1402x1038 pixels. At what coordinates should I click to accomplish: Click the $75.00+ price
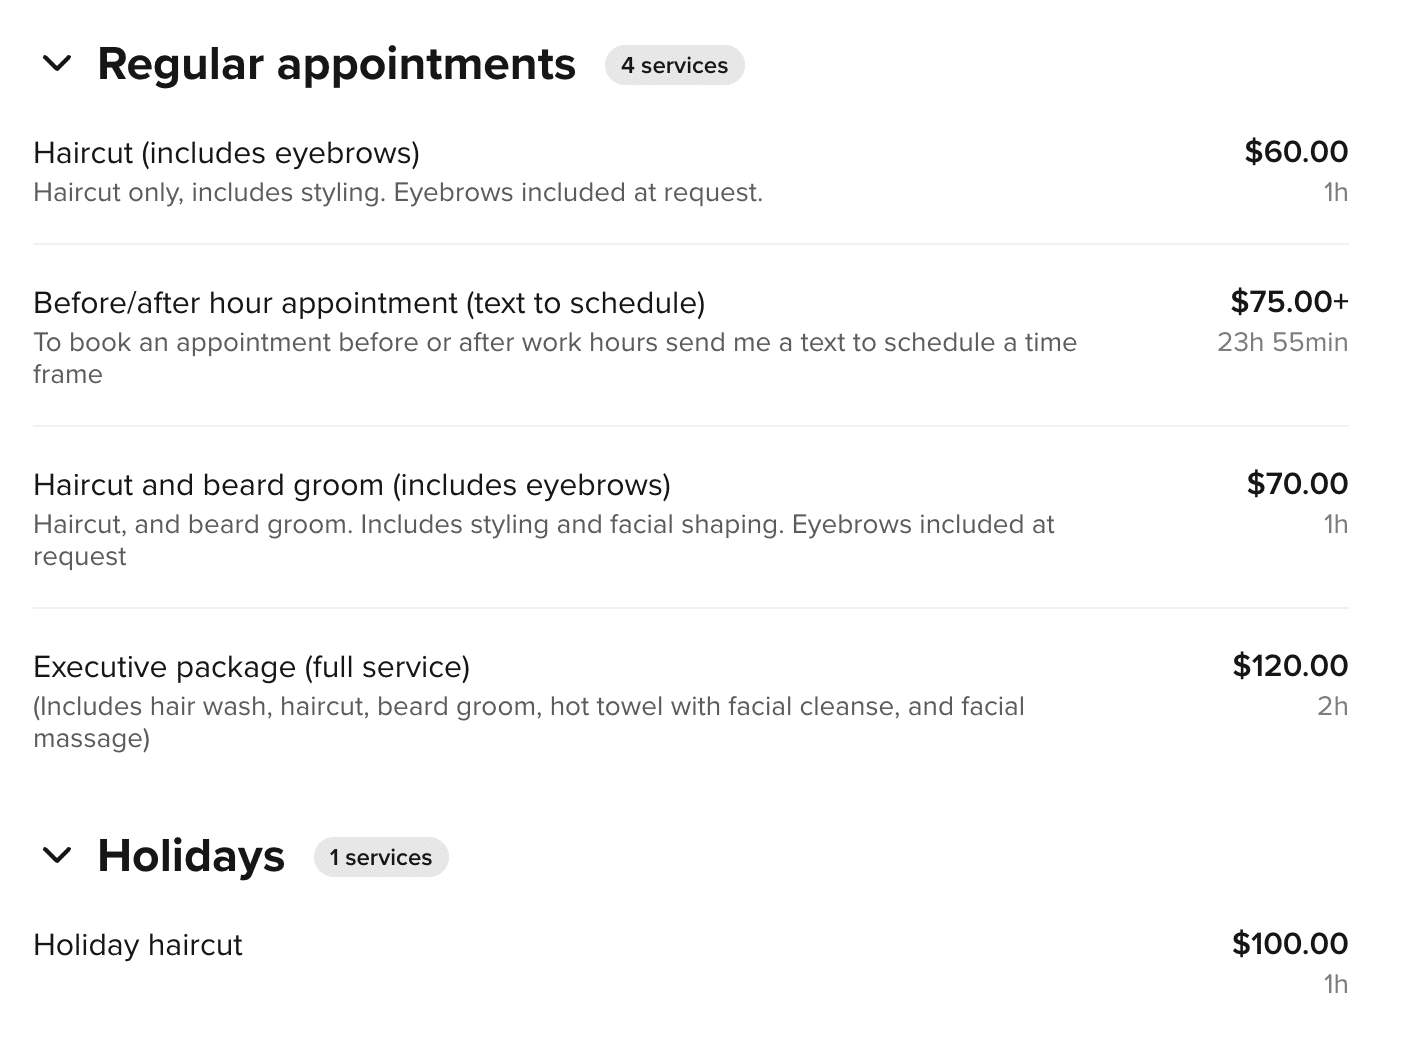pyautogui.click(x=1290, y=302)
